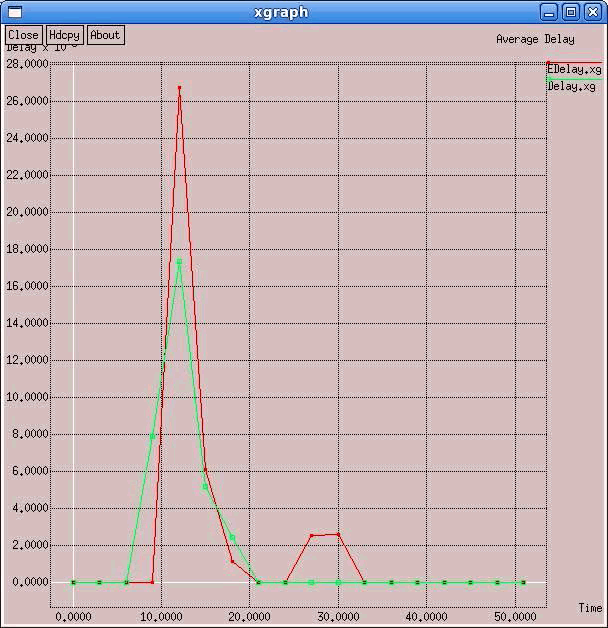This screenshot has width=608, height=628.
Task: Click the Time axis label
Action: tap(590, 607)
